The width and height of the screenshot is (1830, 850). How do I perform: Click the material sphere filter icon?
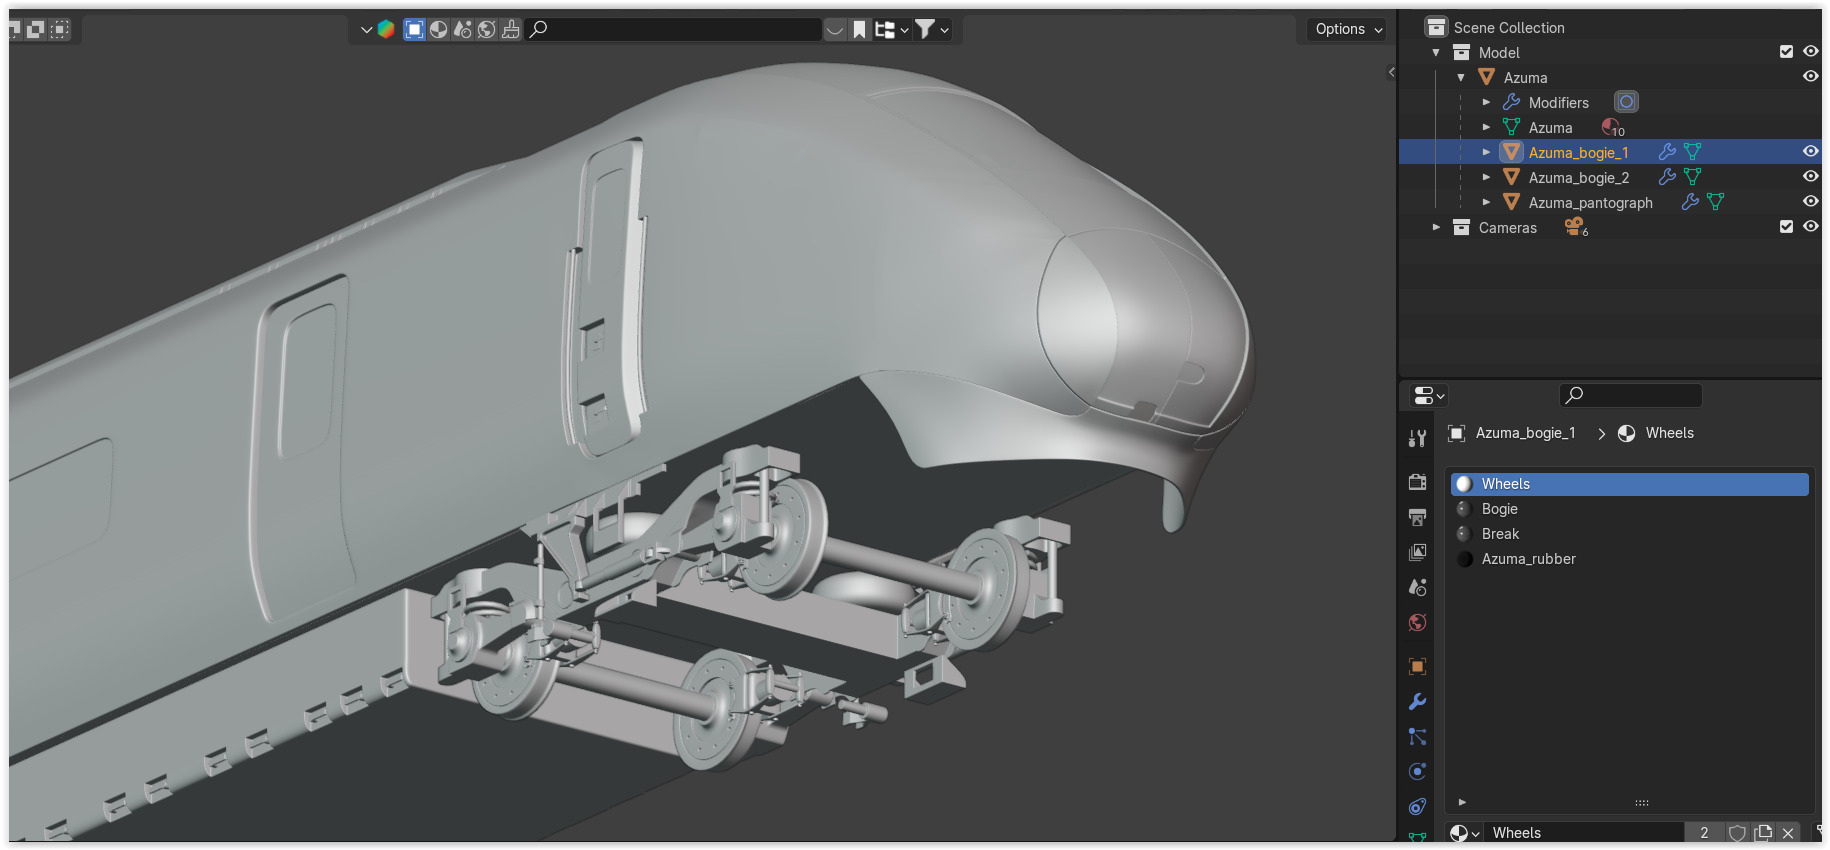[438, 29]
